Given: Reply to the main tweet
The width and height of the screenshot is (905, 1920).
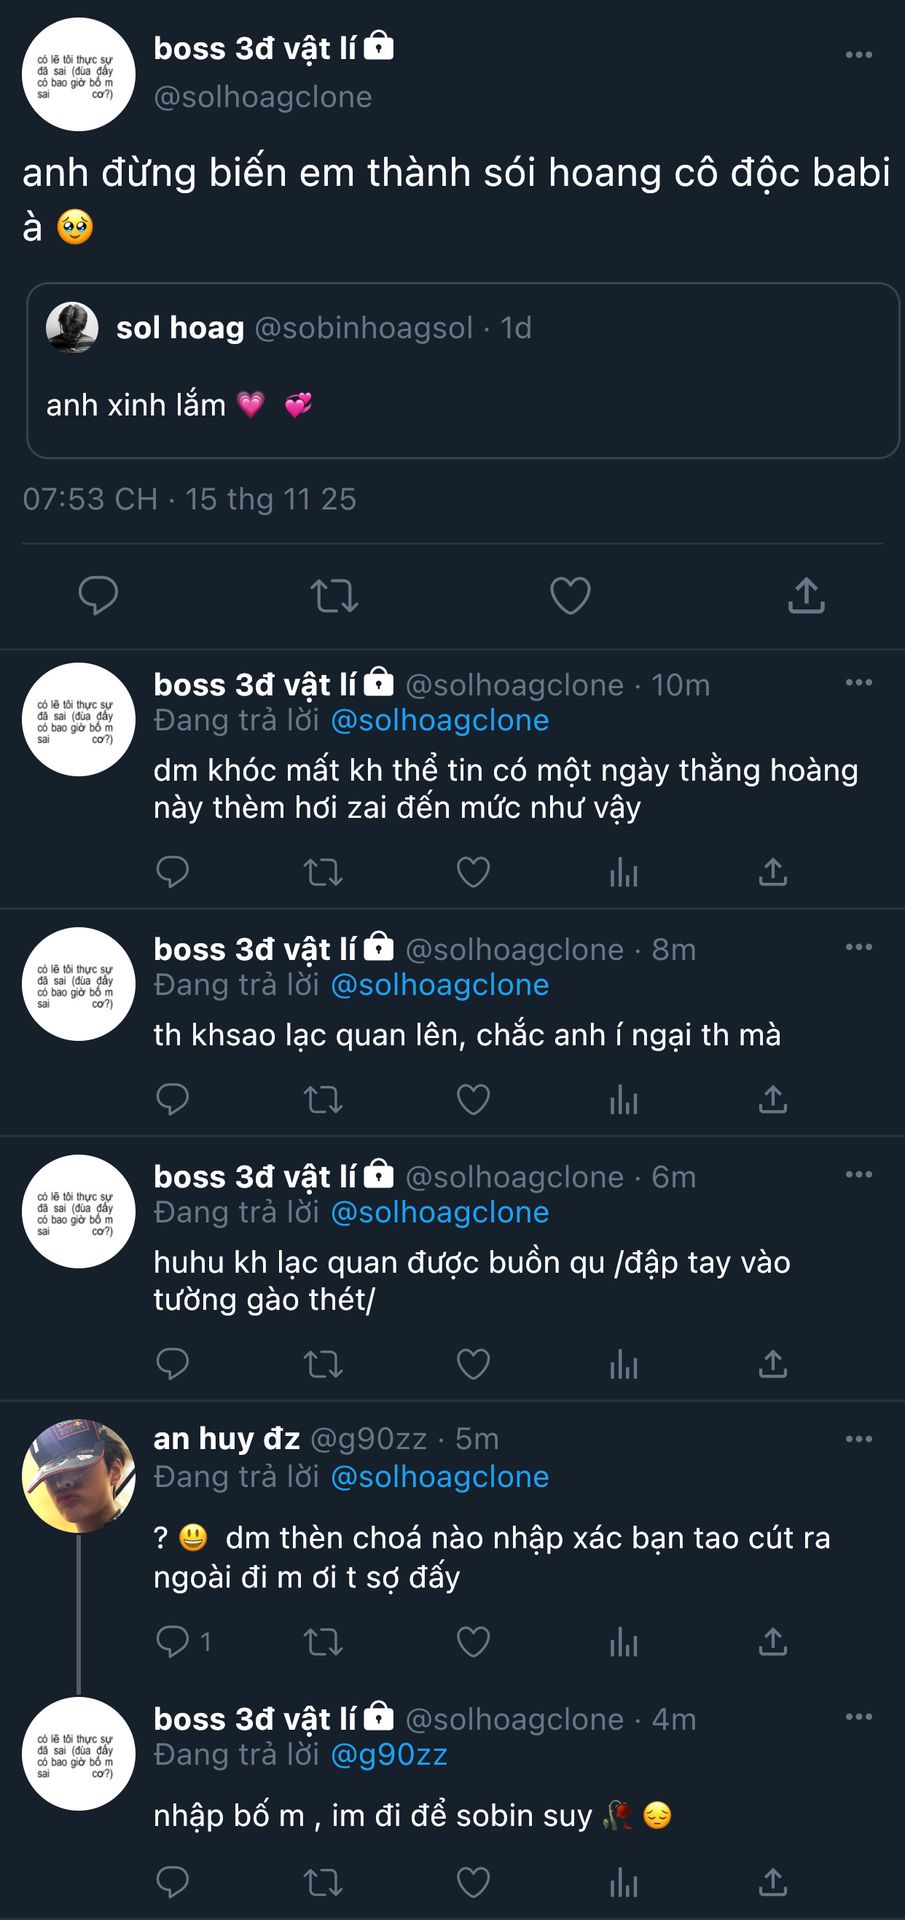Looking at the screenshot, I should tap(98, 596).
